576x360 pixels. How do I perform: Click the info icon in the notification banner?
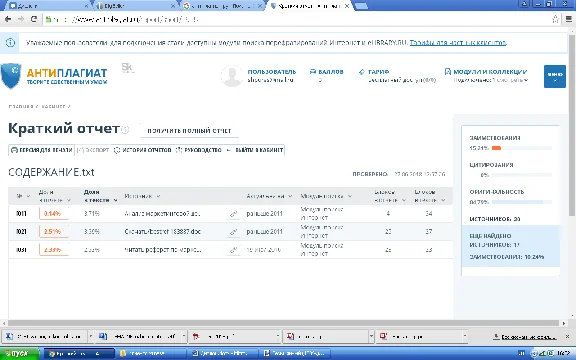coord(10,43)
